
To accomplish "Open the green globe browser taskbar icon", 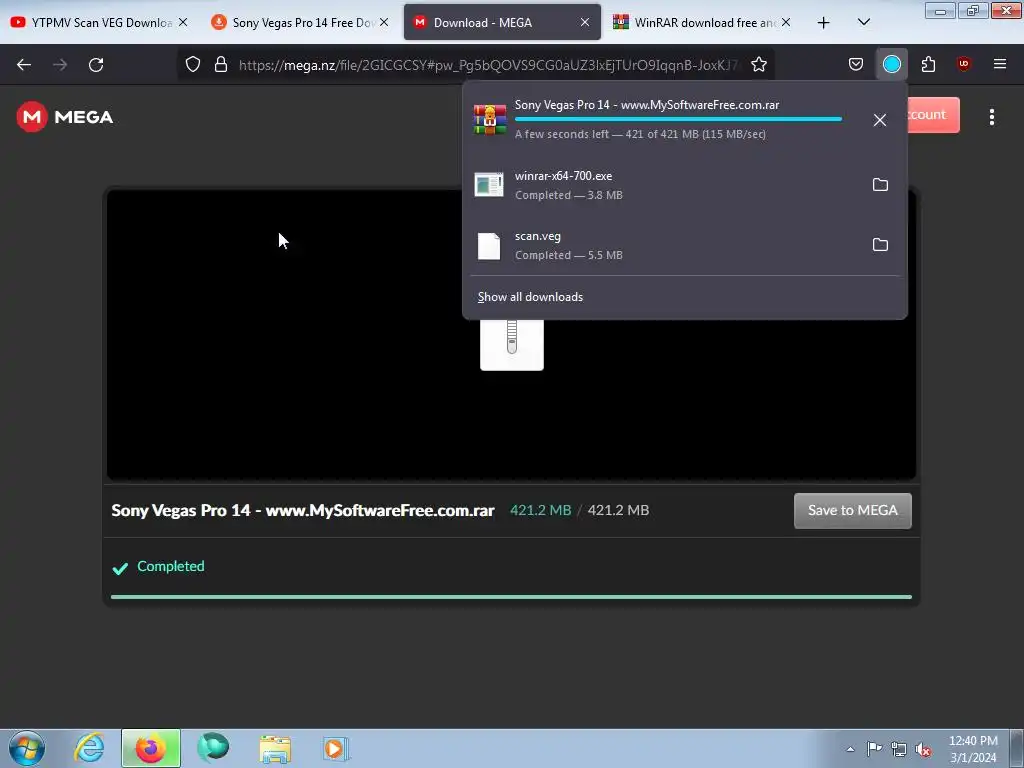I will coord(213,748).
